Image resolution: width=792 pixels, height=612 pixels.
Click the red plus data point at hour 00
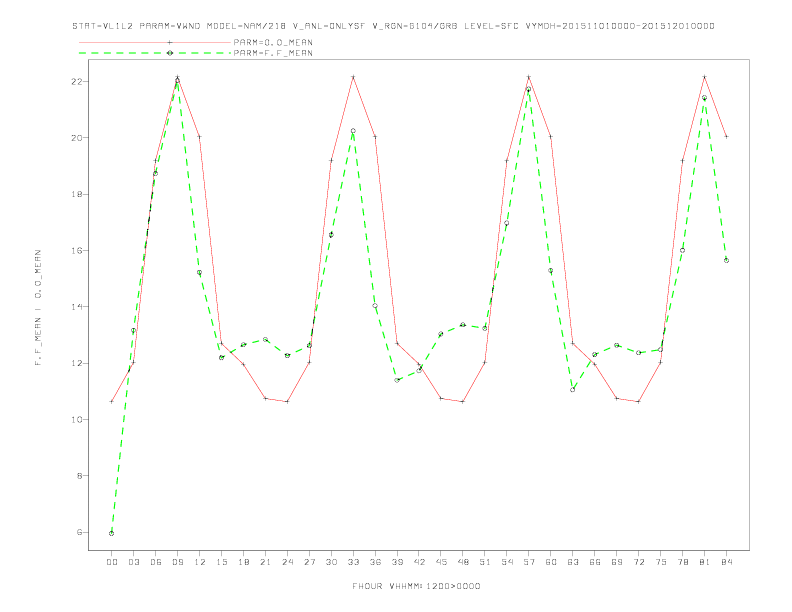(x=112, y=401)
